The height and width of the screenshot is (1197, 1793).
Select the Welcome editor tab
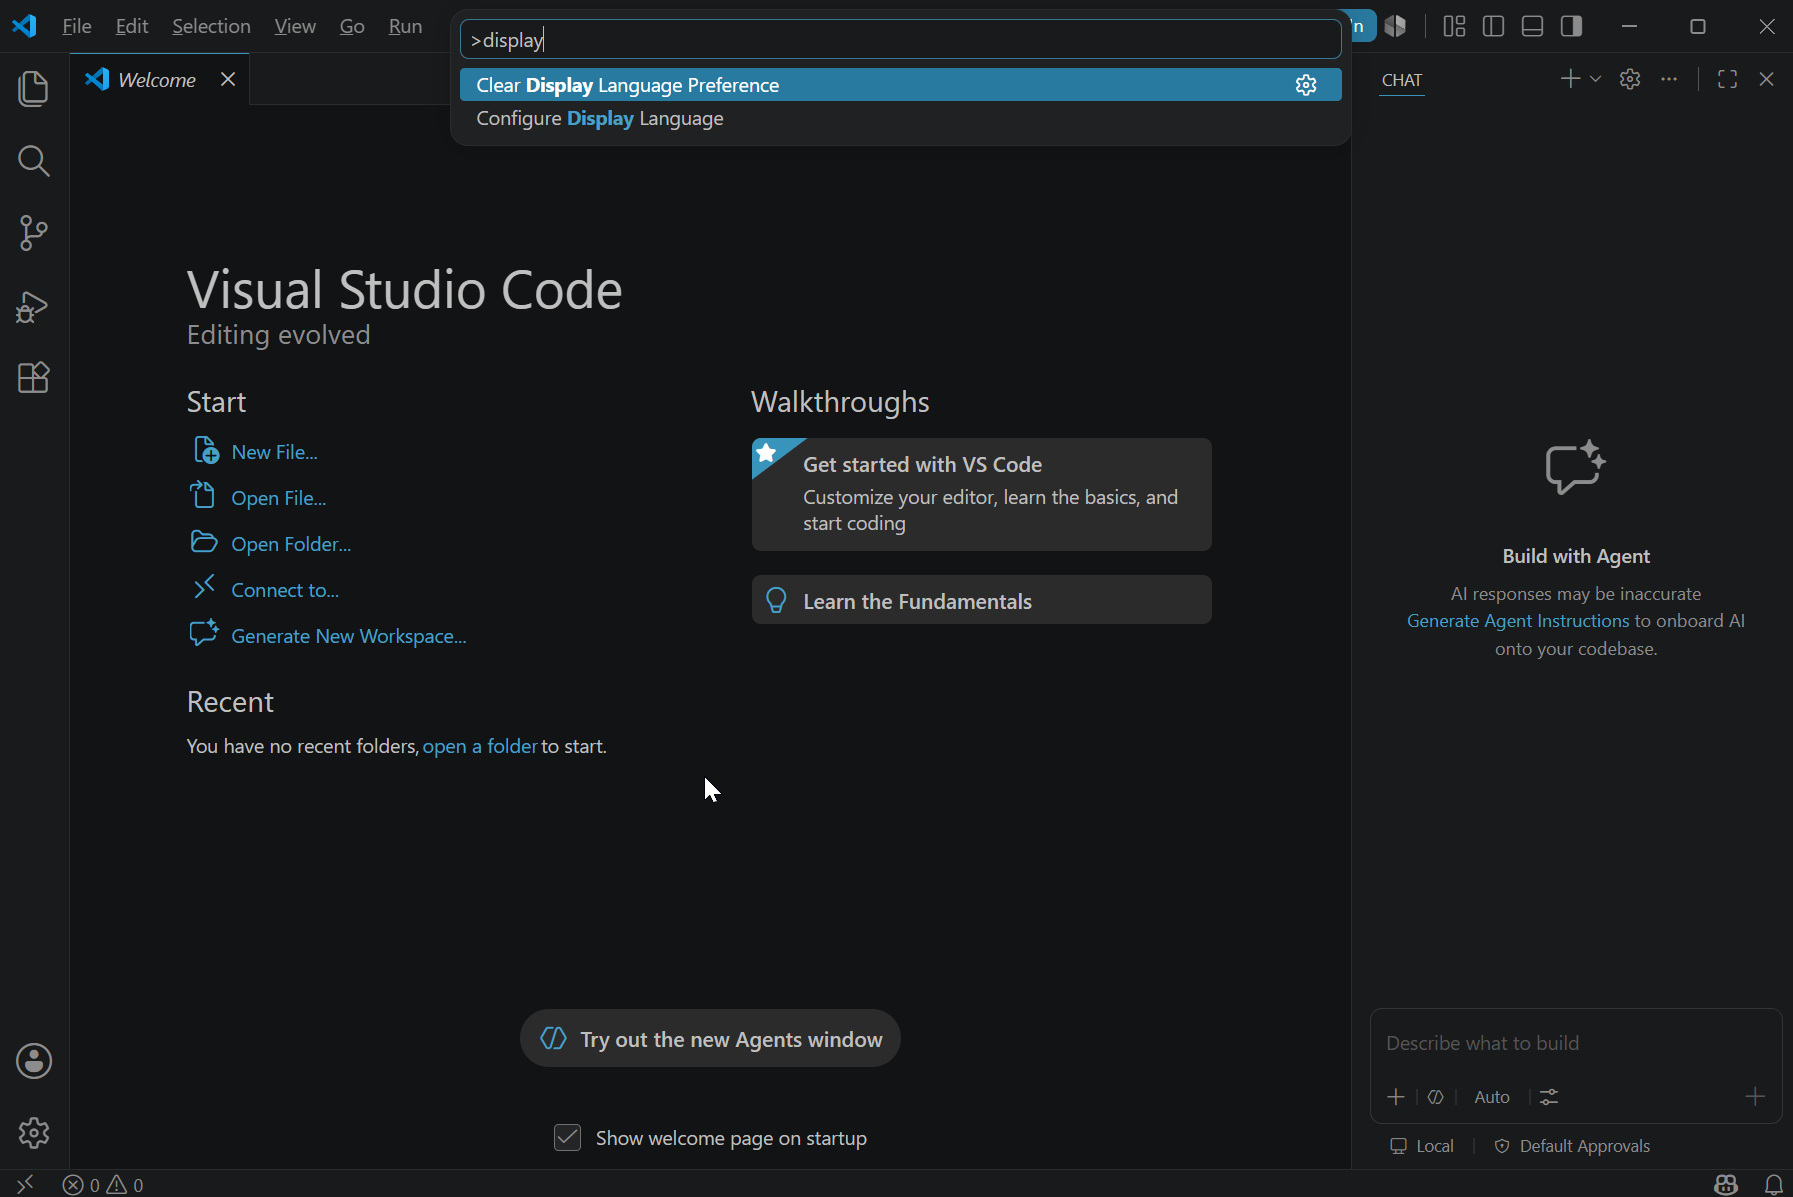pyautogui.click(x=157, y=80)
